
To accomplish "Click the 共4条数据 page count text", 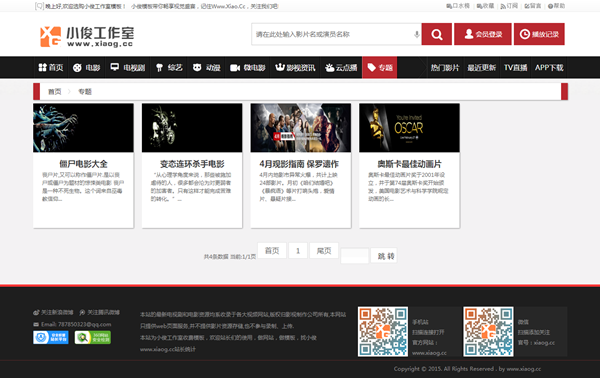I will [x=230, y=257].
